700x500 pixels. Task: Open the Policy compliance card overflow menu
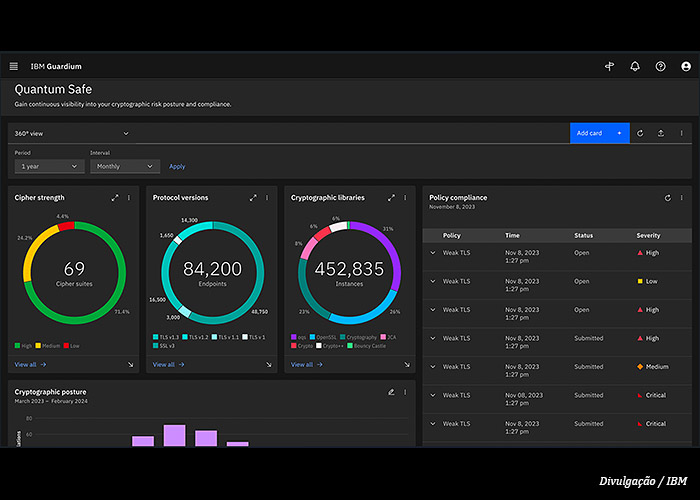pos(681,198)
